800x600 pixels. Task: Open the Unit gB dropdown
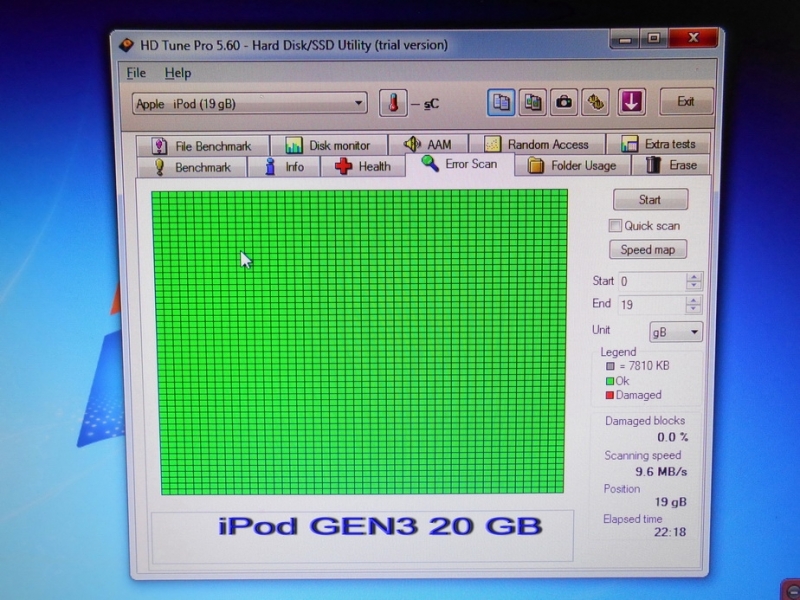[x=676, y=332]
